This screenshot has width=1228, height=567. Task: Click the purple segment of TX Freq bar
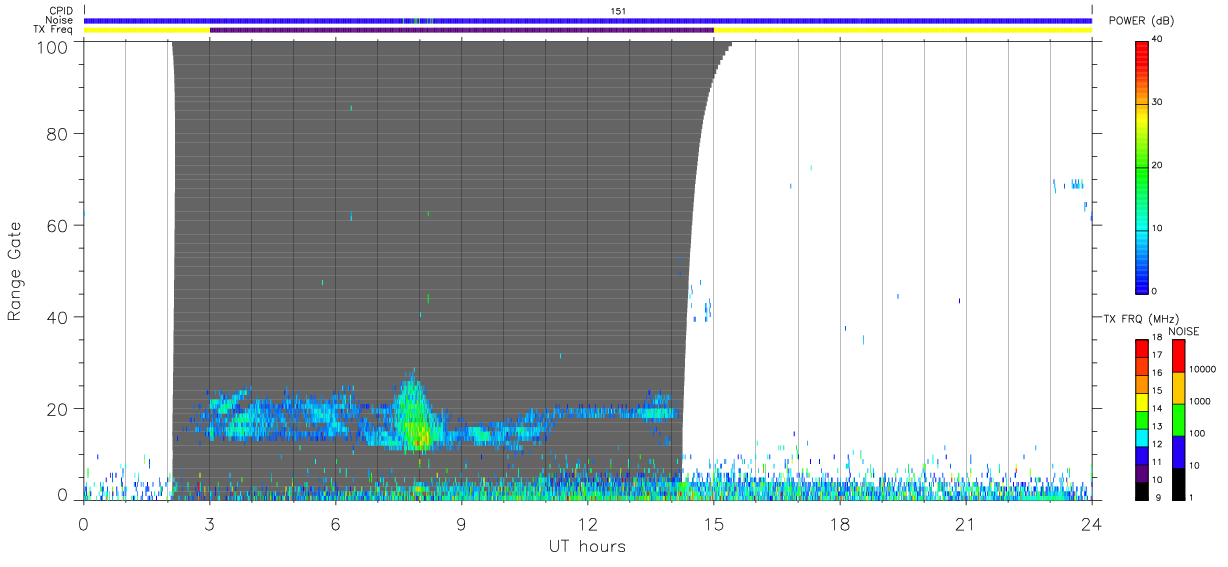[462, 30]
